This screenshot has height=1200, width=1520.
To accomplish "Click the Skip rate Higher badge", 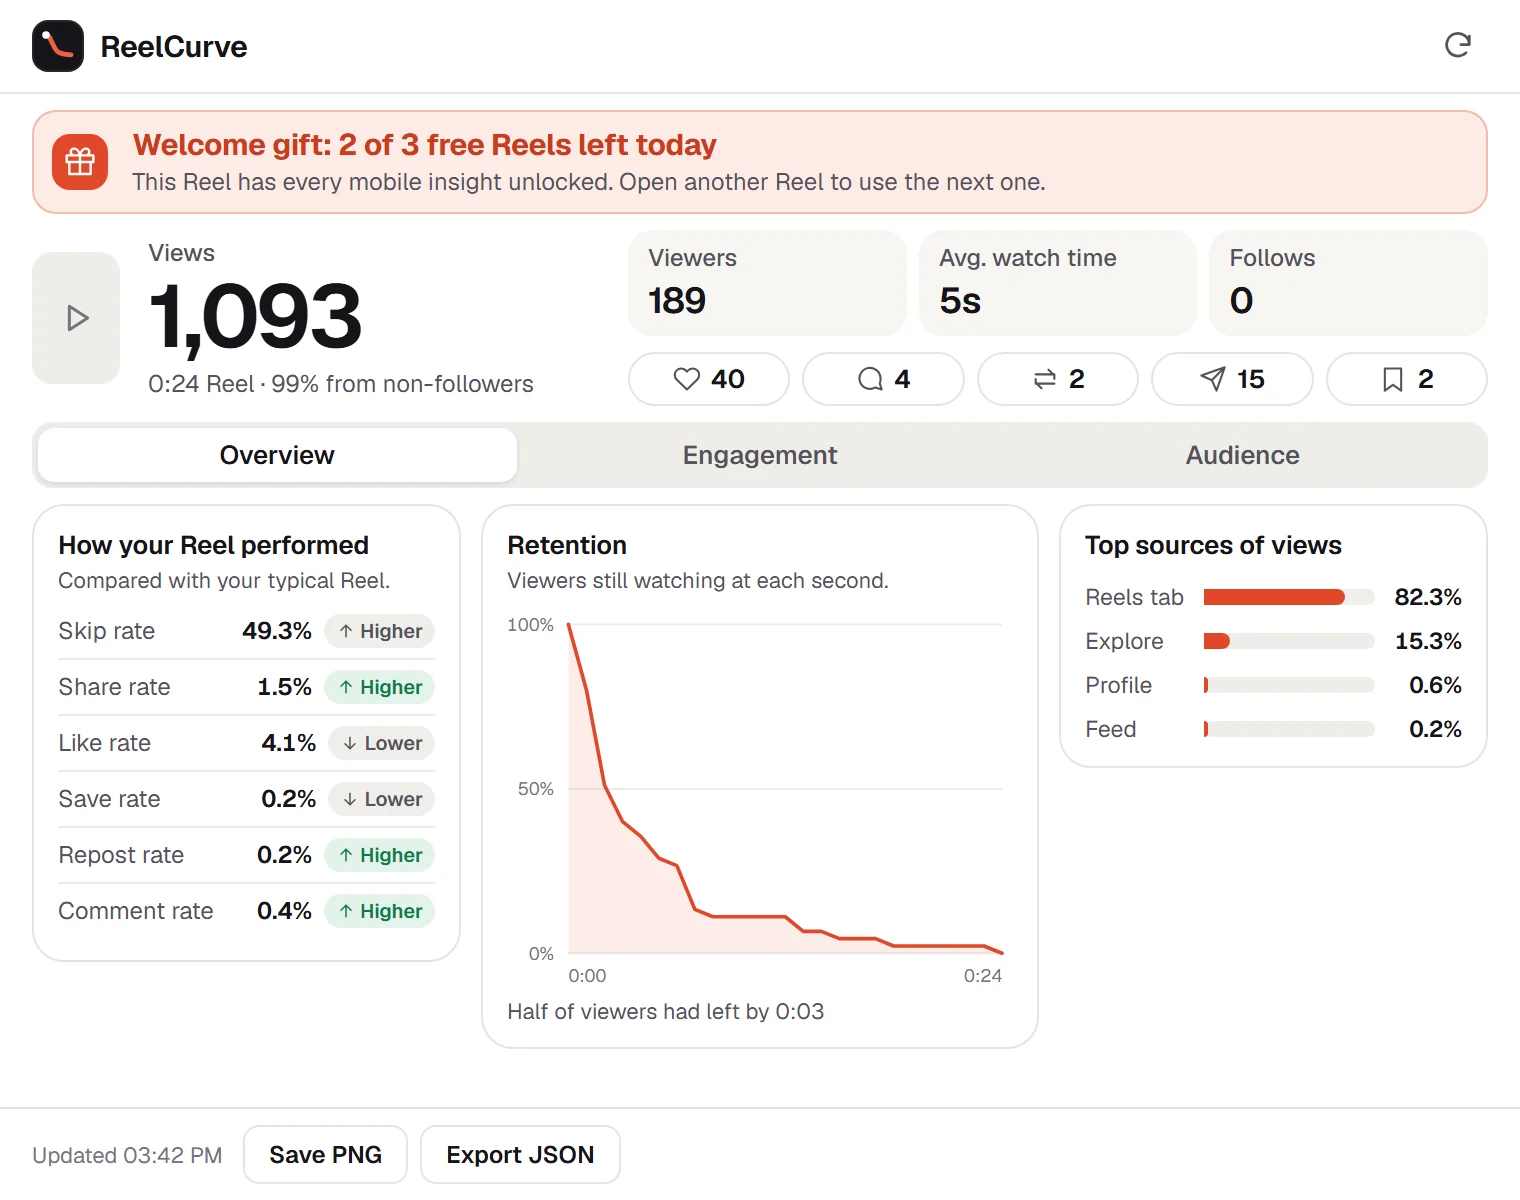I will click(380, 631).
